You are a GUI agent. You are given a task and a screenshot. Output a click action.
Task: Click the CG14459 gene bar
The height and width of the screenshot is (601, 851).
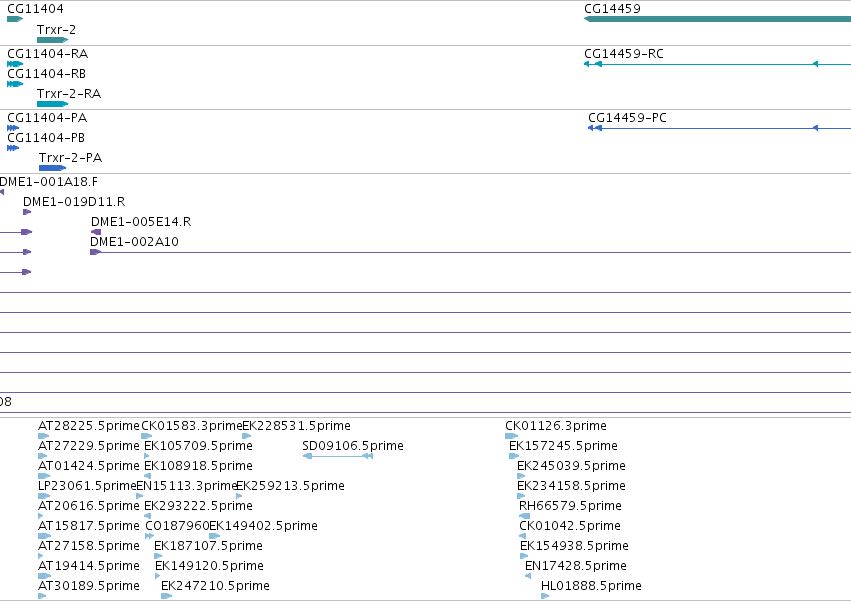[x=717, y=19]
